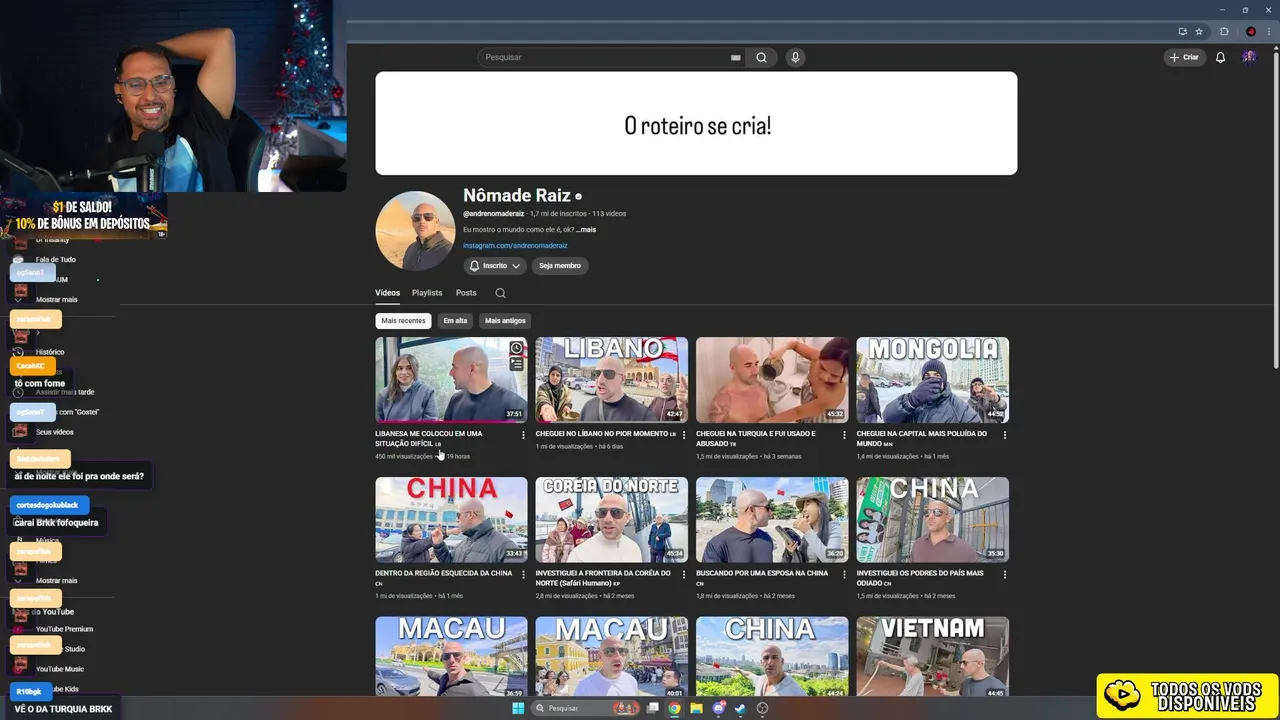Click the page scrollbar up arrow
Image resolution: width=1280 pixels, height=720 pixels.
[x=1274, y=48]
